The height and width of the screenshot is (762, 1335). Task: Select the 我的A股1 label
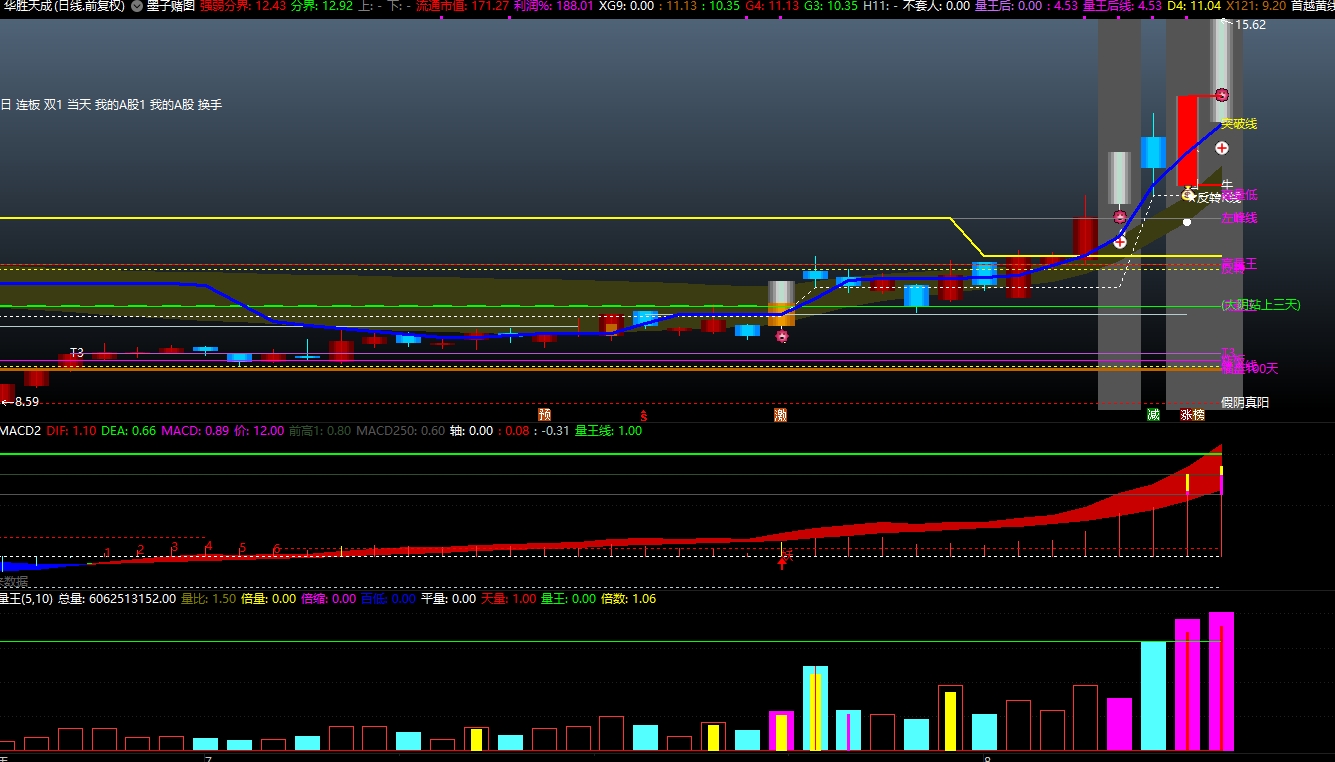point(120,105)
